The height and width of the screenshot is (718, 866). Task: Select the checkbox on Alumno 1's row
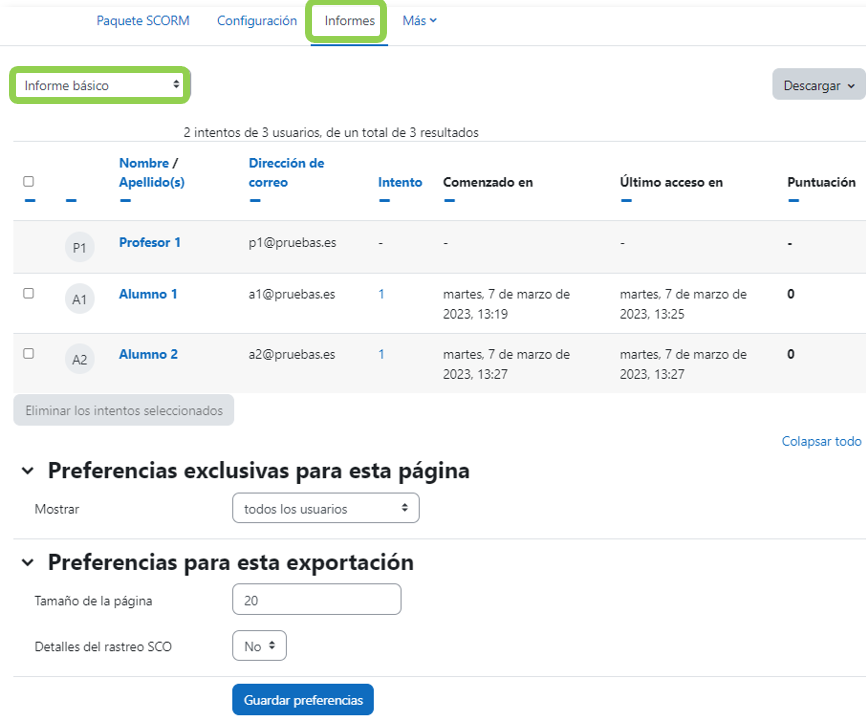[29, 294]
